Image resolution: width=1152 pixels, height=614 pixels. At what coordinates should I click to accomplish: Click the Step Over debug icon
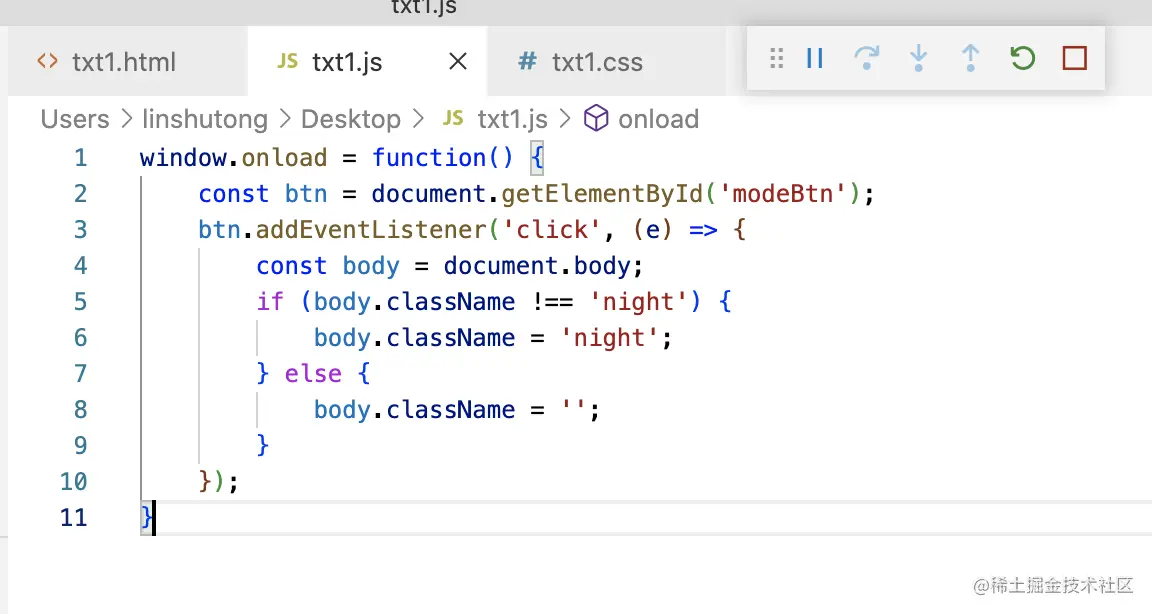[867, 58]
